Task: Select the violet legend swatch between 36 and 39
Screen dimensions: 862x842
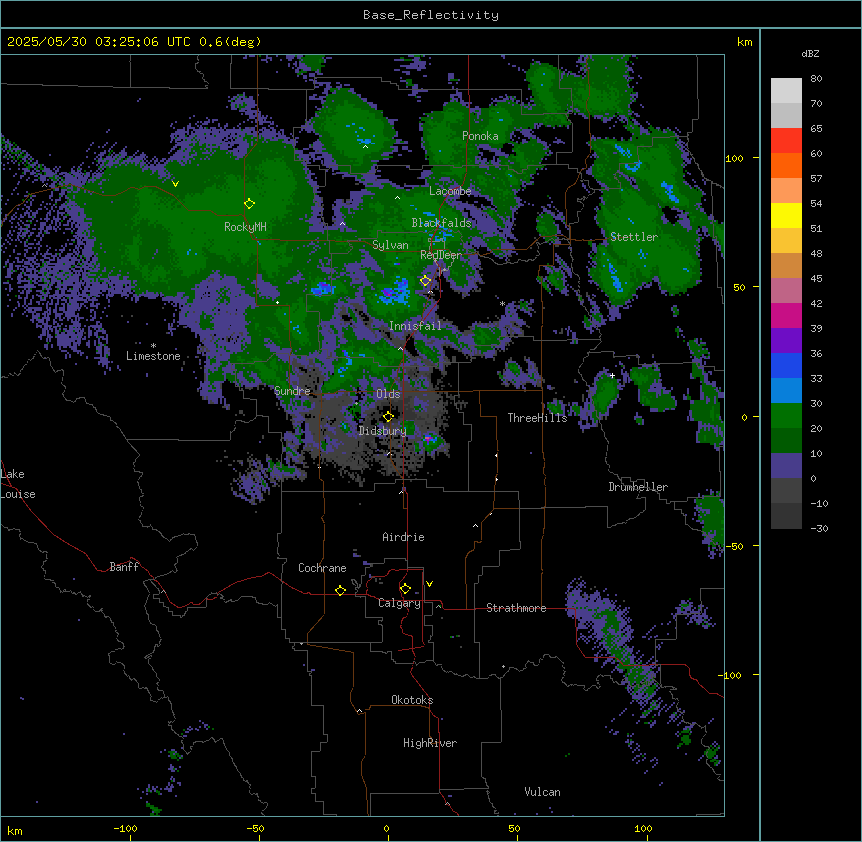Action: coord(786,341)
